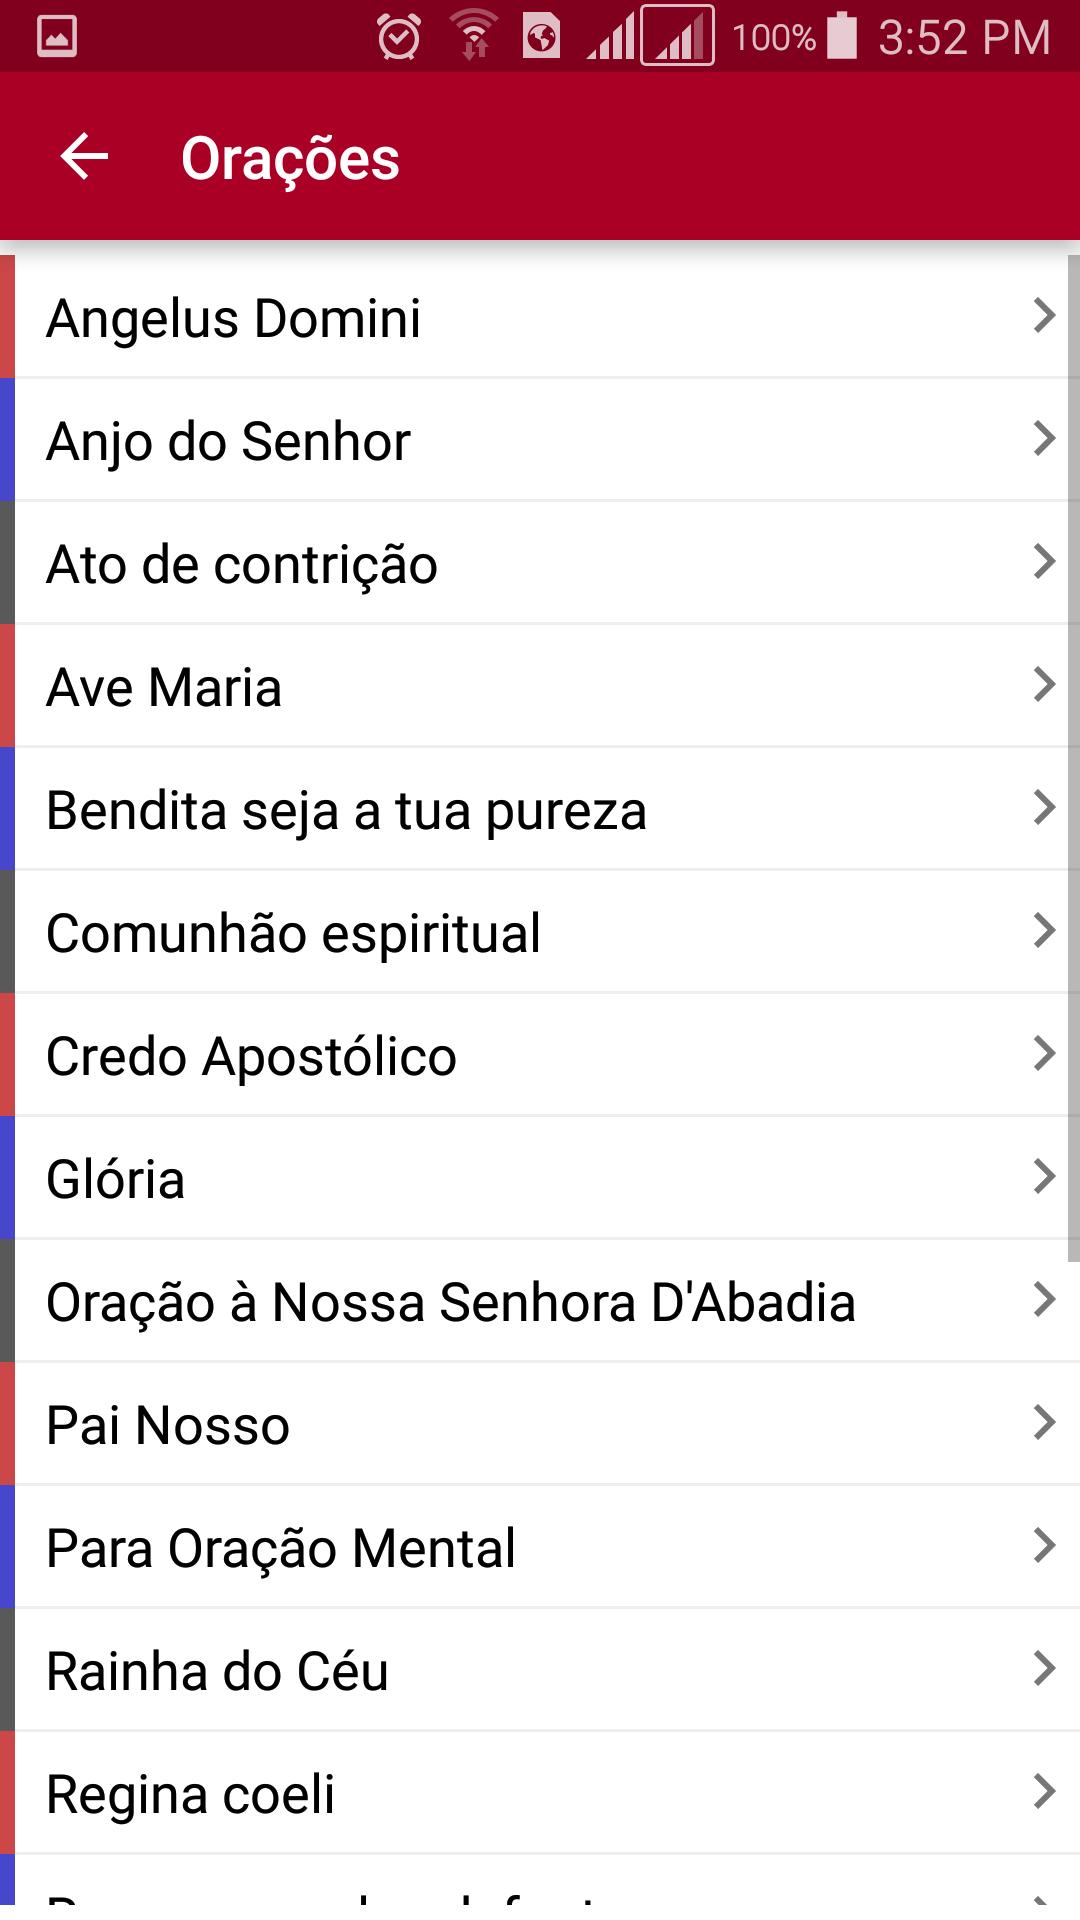Image resolution: width=1080 pixels, height=1920 pixels.
Task: Tap the globe data-saver status icon
Action: [x=541, y=37]
